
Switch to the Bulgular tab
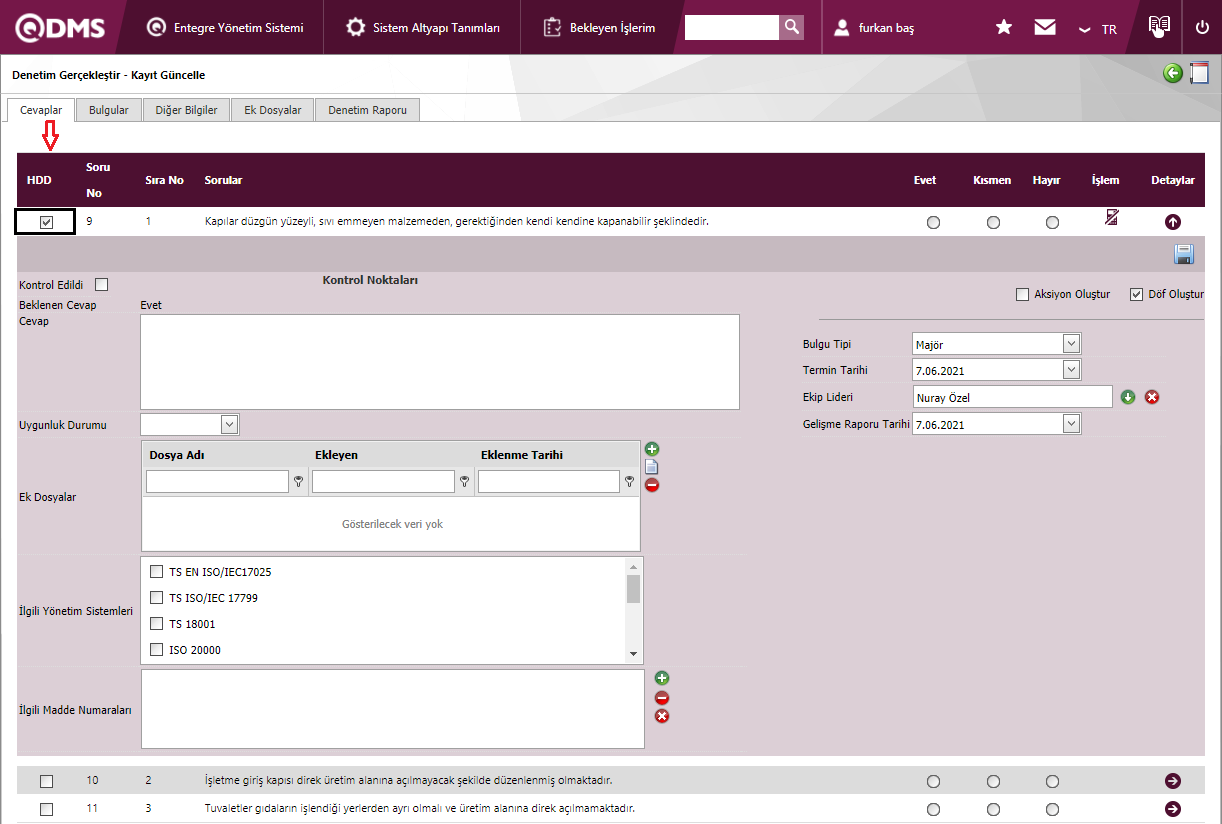[109, 110]
